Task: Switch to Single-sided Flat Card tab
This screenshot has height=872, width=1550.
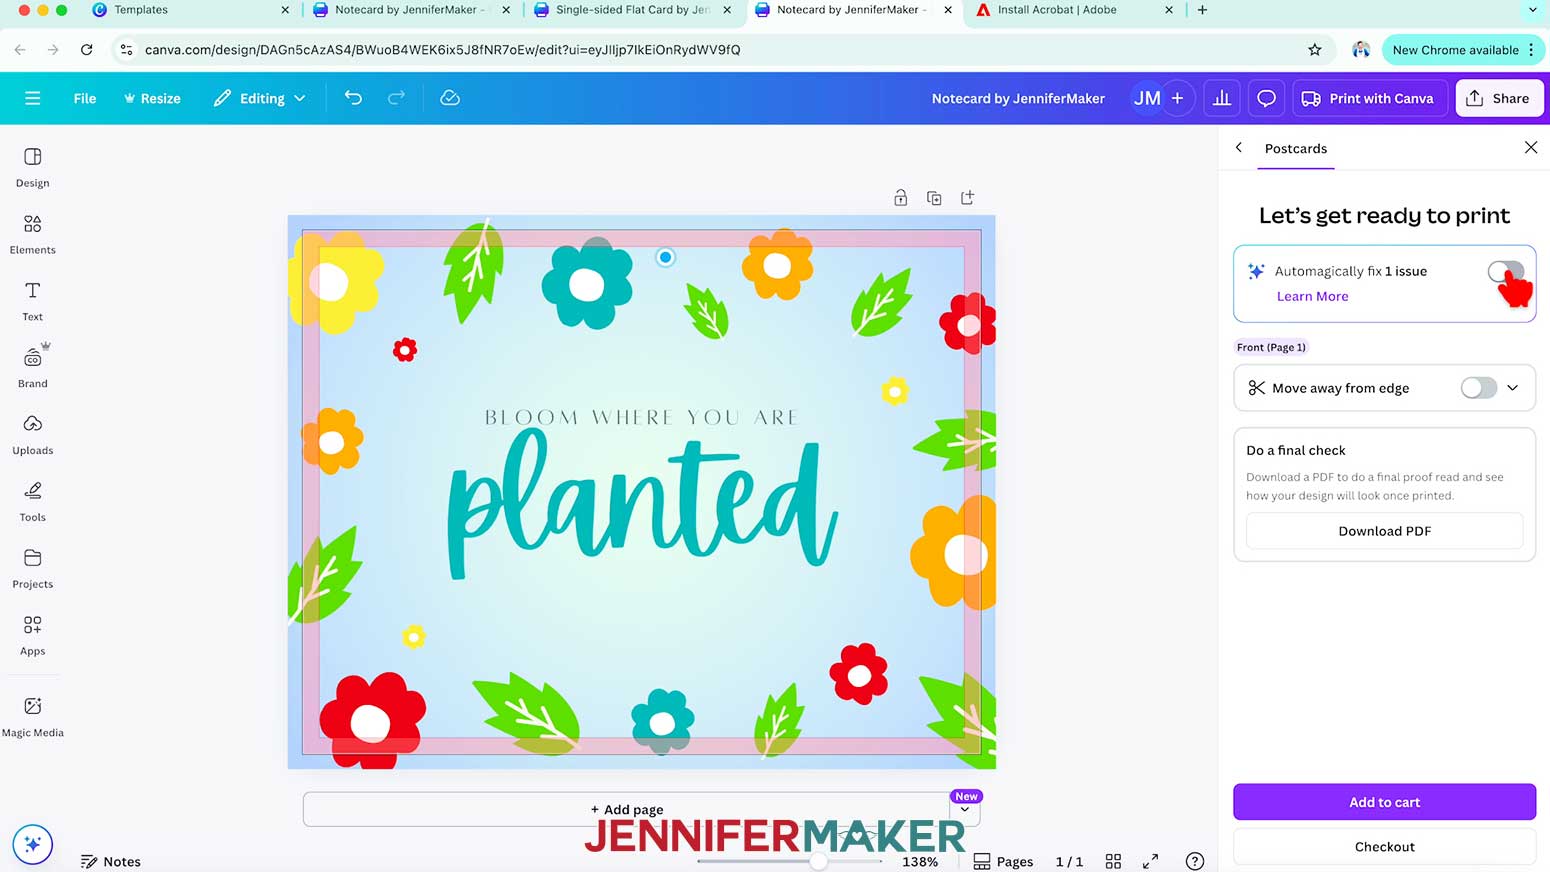Action: click(632, 10)
